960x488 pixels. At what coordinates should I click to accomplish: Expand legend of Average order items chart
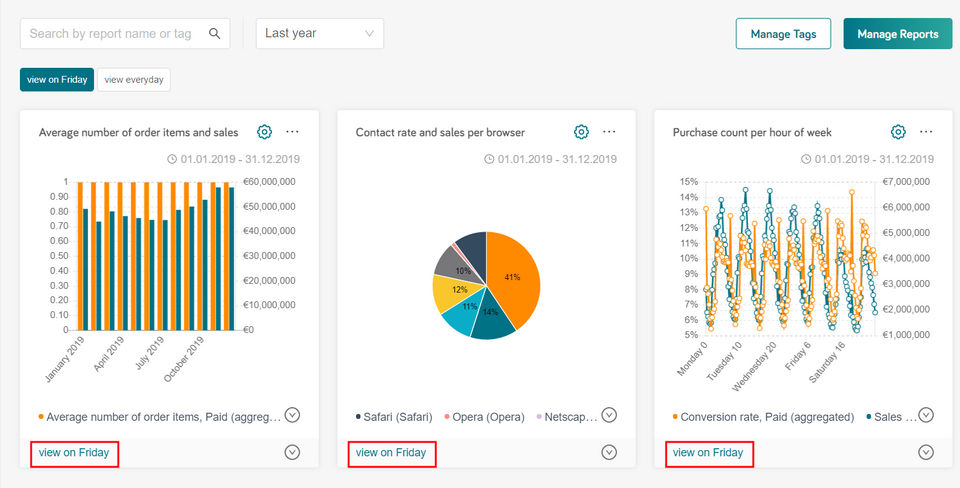pyautogui.click(x=292, y=416)
